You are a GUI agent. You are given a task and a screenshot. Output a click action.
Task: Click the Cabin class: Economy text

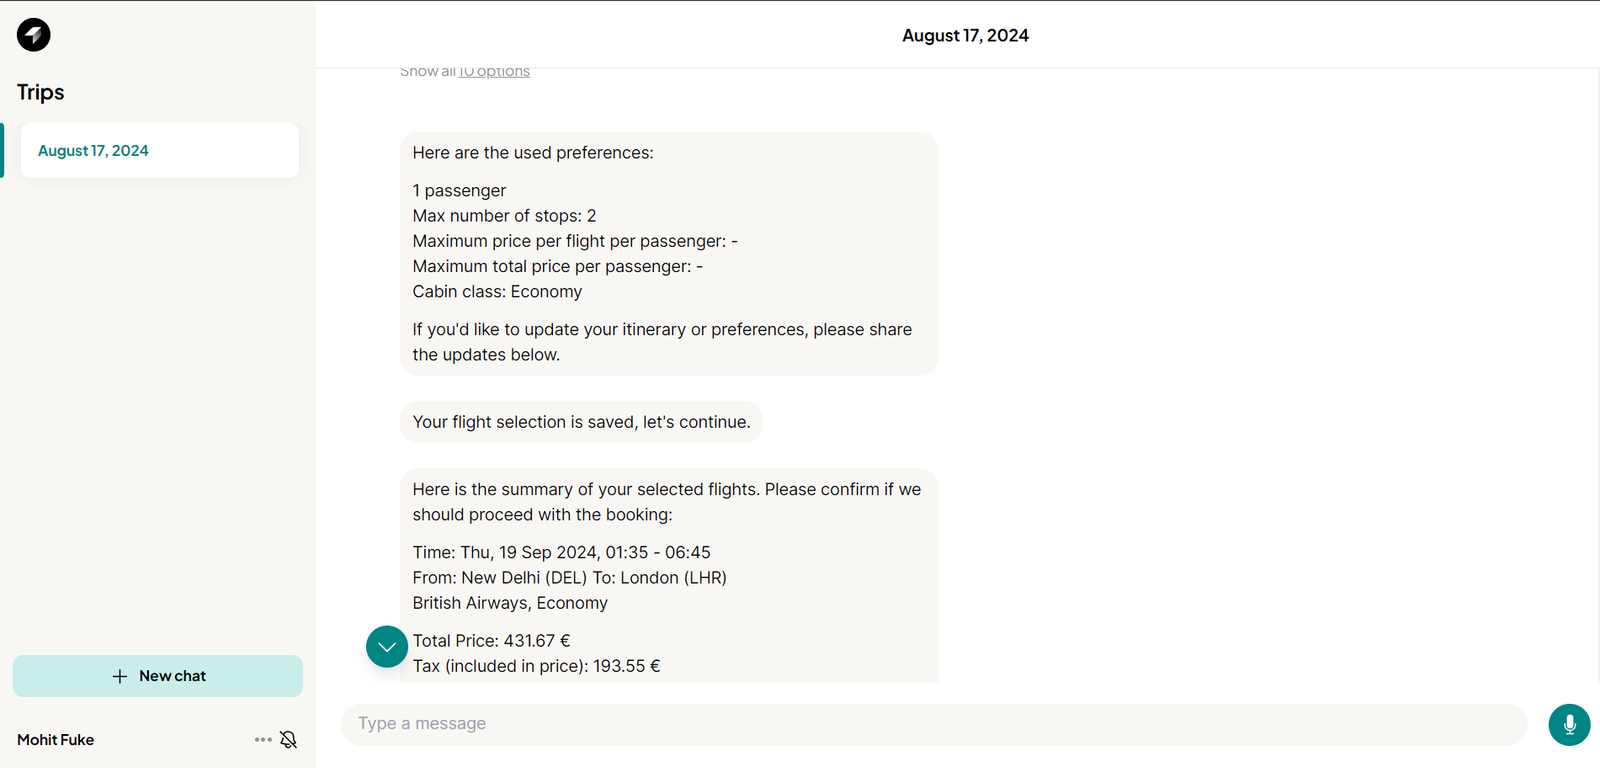click(x=497, y=292)
